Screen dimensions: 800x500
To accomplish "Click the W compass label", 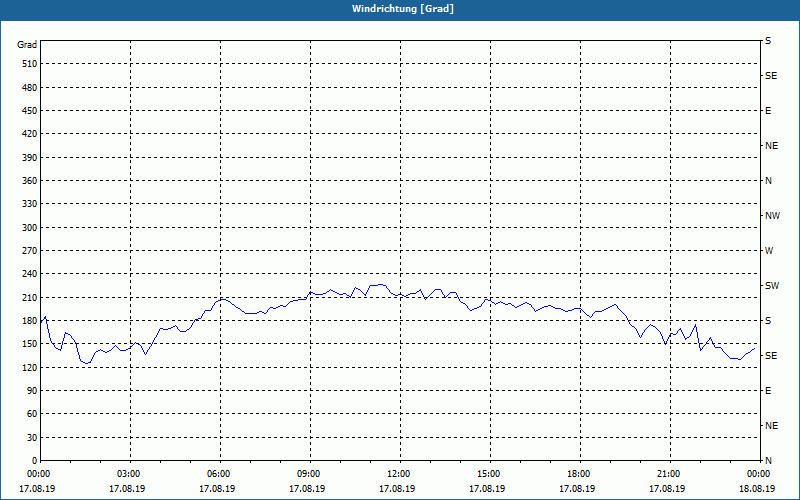I will (769, 251).
